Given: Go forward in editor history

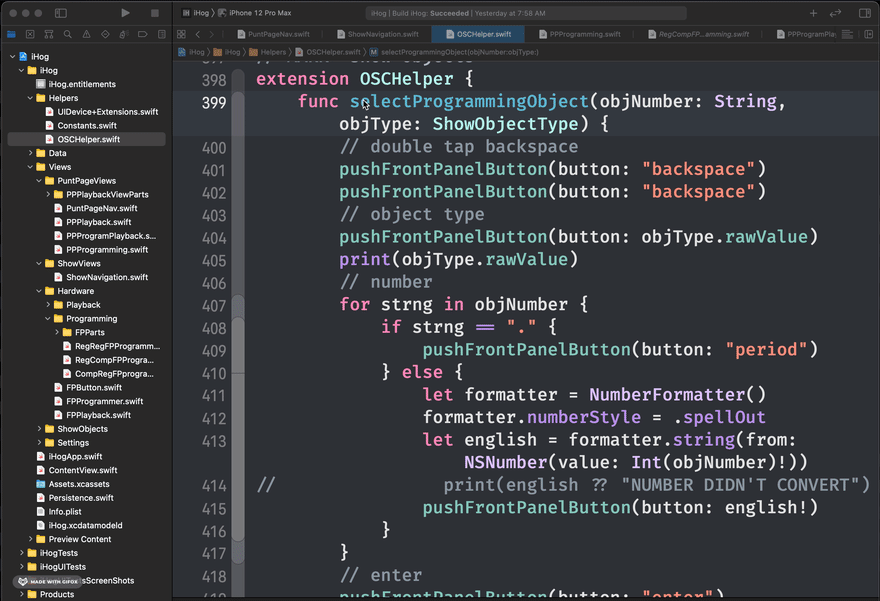Looking at the screenshot, I should click(x=212, y=34).
